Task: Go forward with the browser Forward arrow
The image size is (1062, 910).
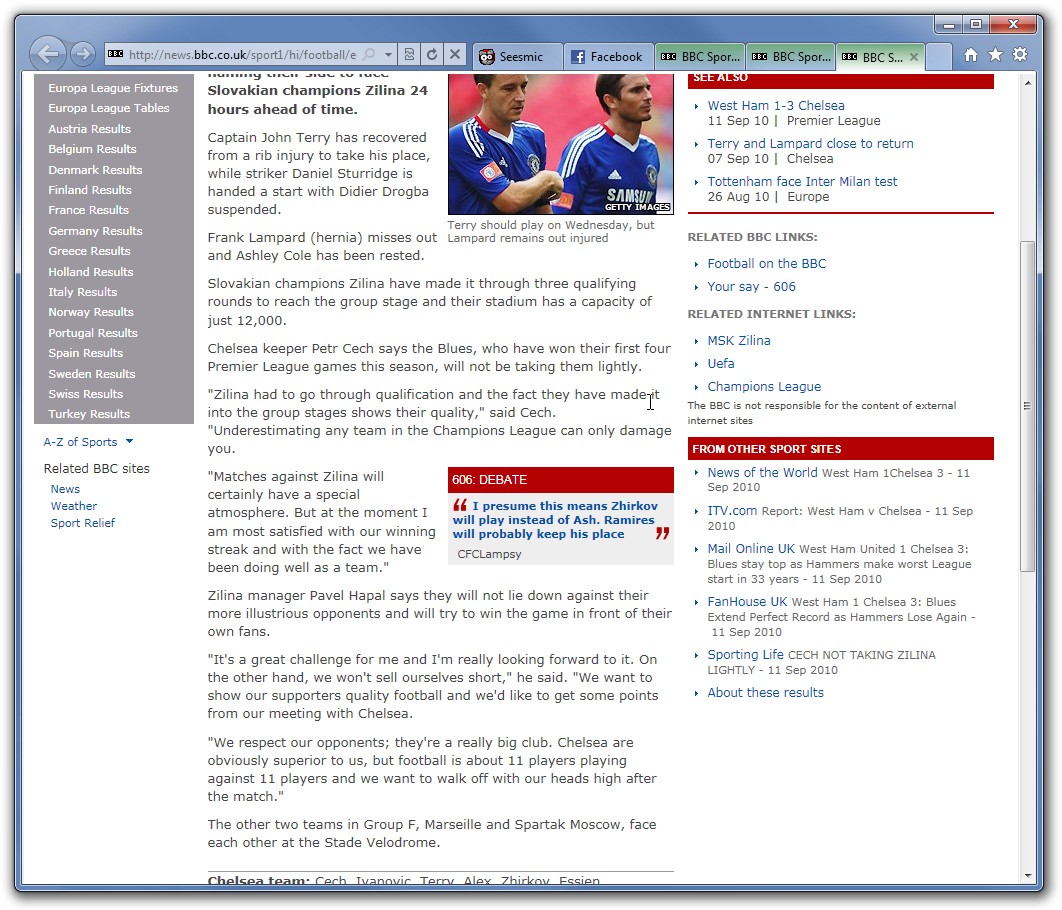Action: click(83, 53)
